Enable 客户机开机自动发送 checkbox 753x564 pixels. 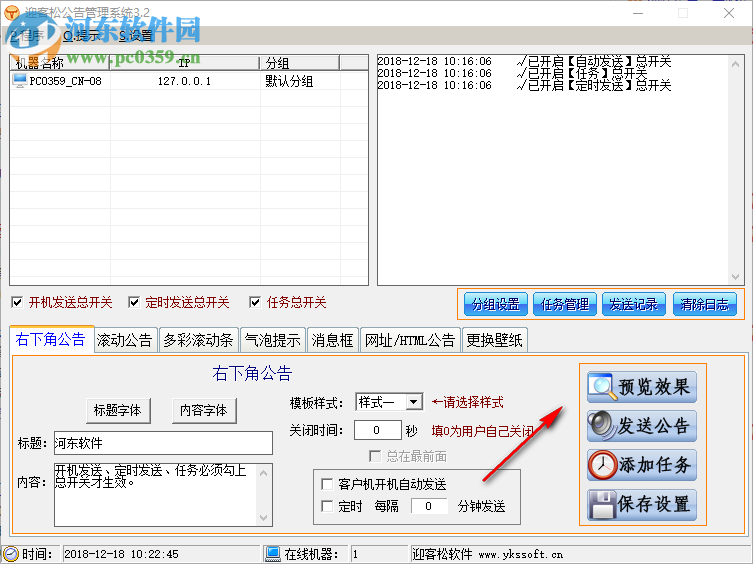tap(327, 484)
